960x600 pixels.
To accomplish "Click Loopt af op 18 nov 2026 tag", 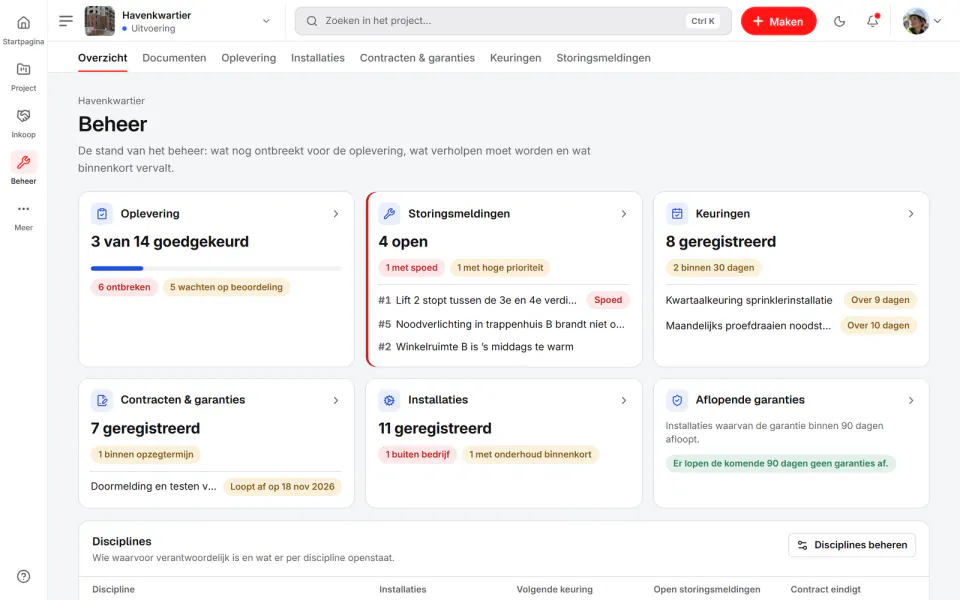I will click(282, 487).
